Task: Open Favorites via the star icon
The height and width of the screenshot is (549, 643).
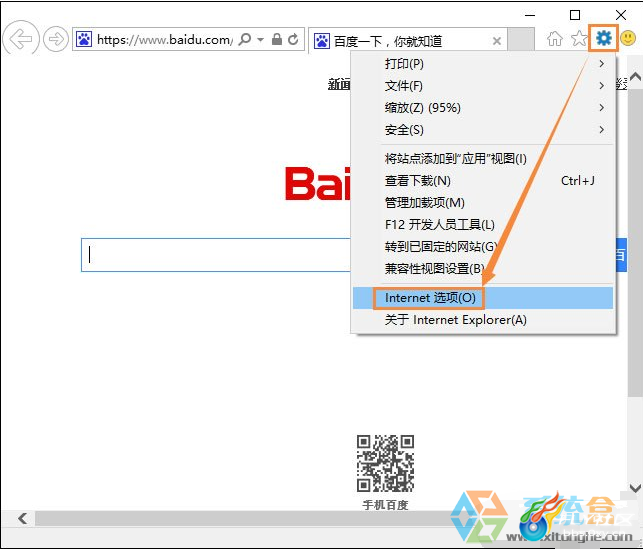Action: [579, 39]
